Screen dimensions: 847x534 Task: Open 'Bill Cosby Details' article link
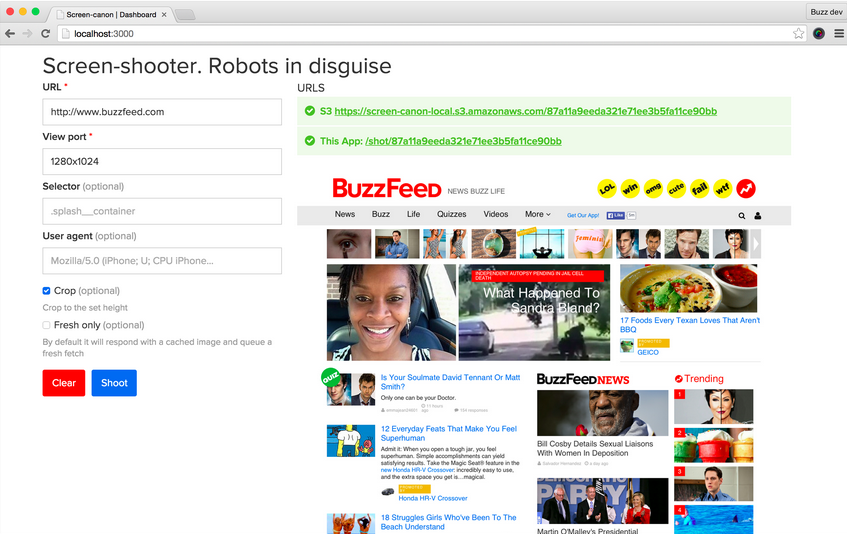point(595,448)
